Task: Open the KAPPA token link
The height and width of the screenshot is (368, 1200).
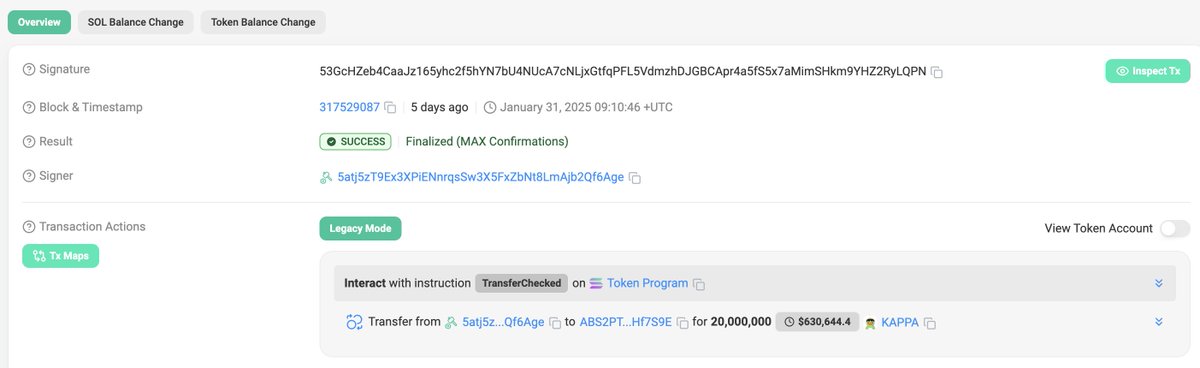Action: pyautogui.click(x=900, y=323)
